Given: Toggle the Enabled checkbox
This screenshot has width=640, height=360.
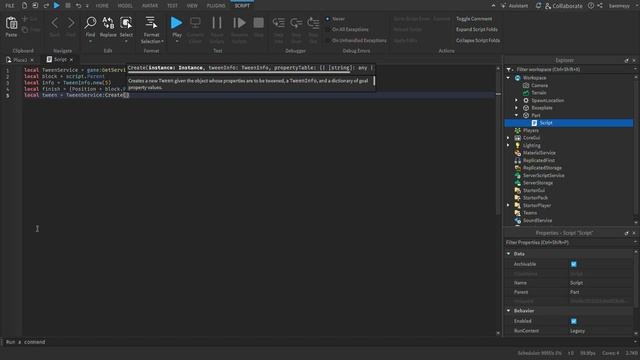Looking at the screenshot, I should click(x=573, y=321).
